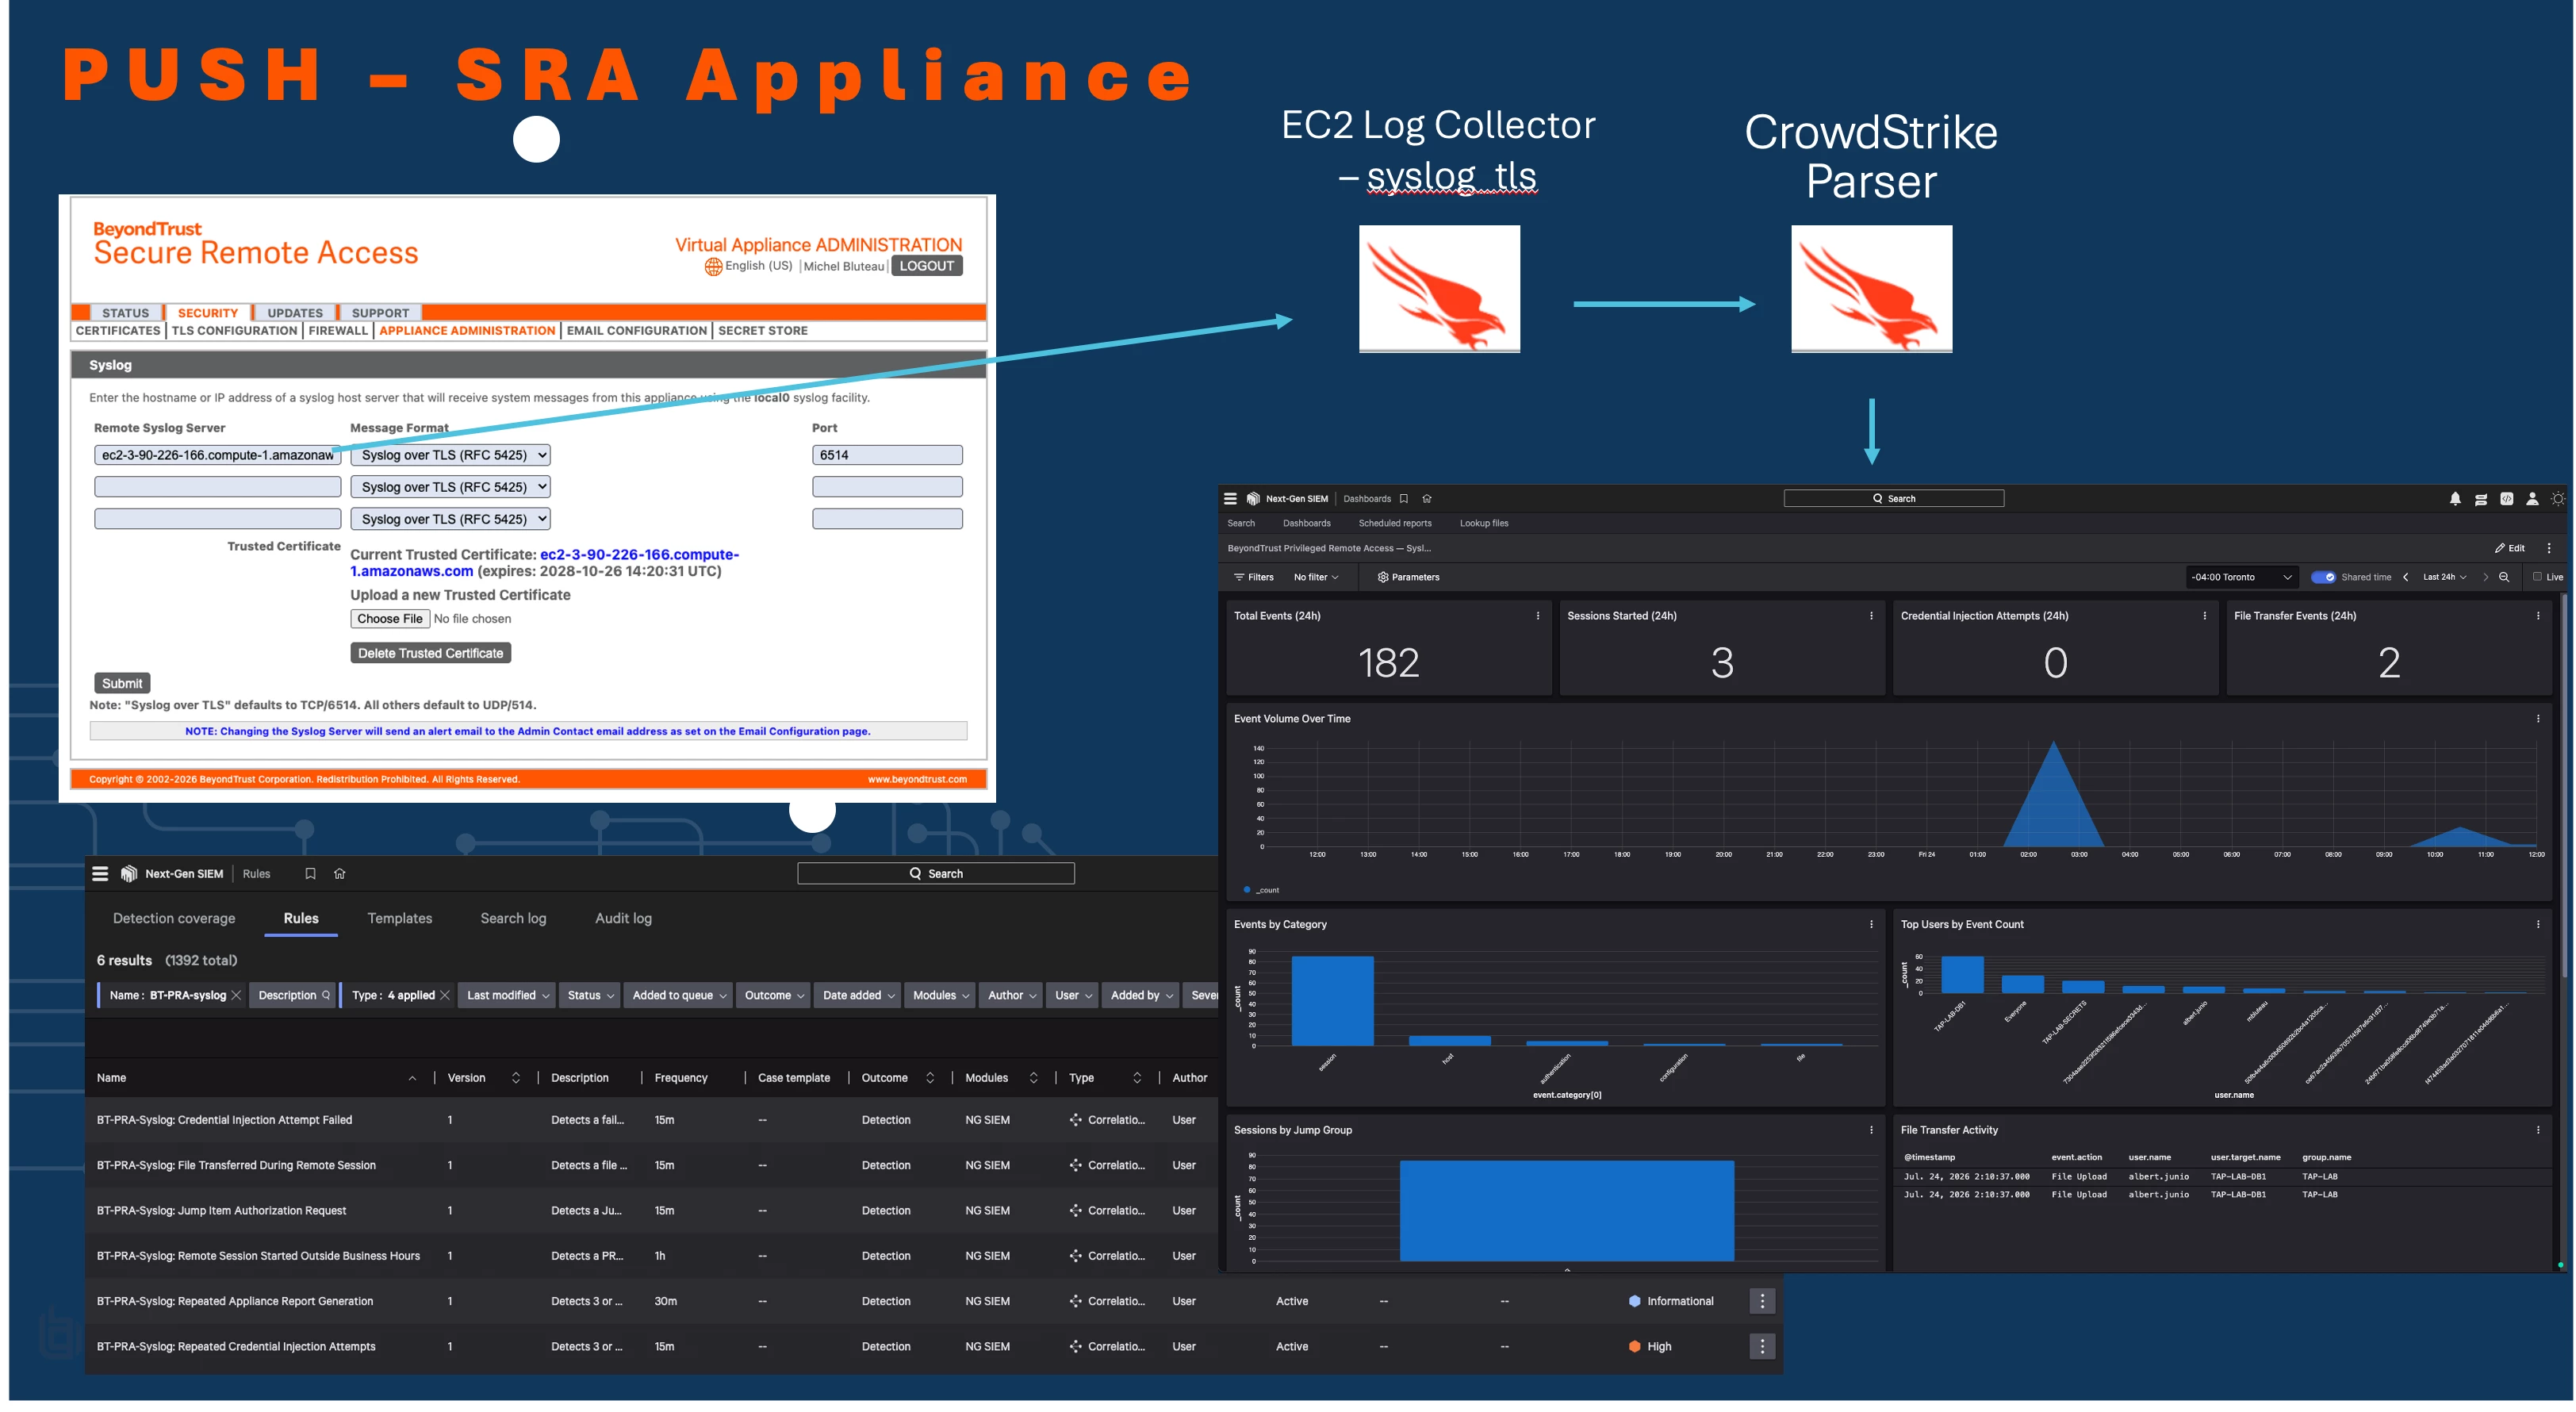Open Events by Category widget menu
Image resolution: width=2576 pixels, height=1412 pixels.
[1871, 925]
